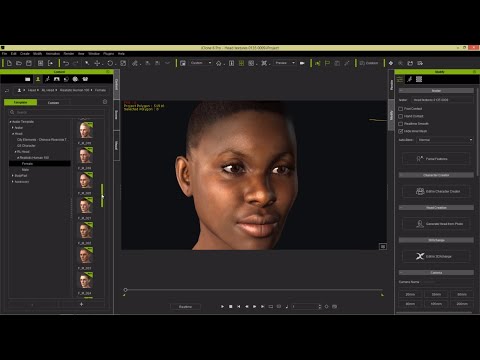Expand the BodyPart tree node
480x360 pixels.
coord(13,176)
